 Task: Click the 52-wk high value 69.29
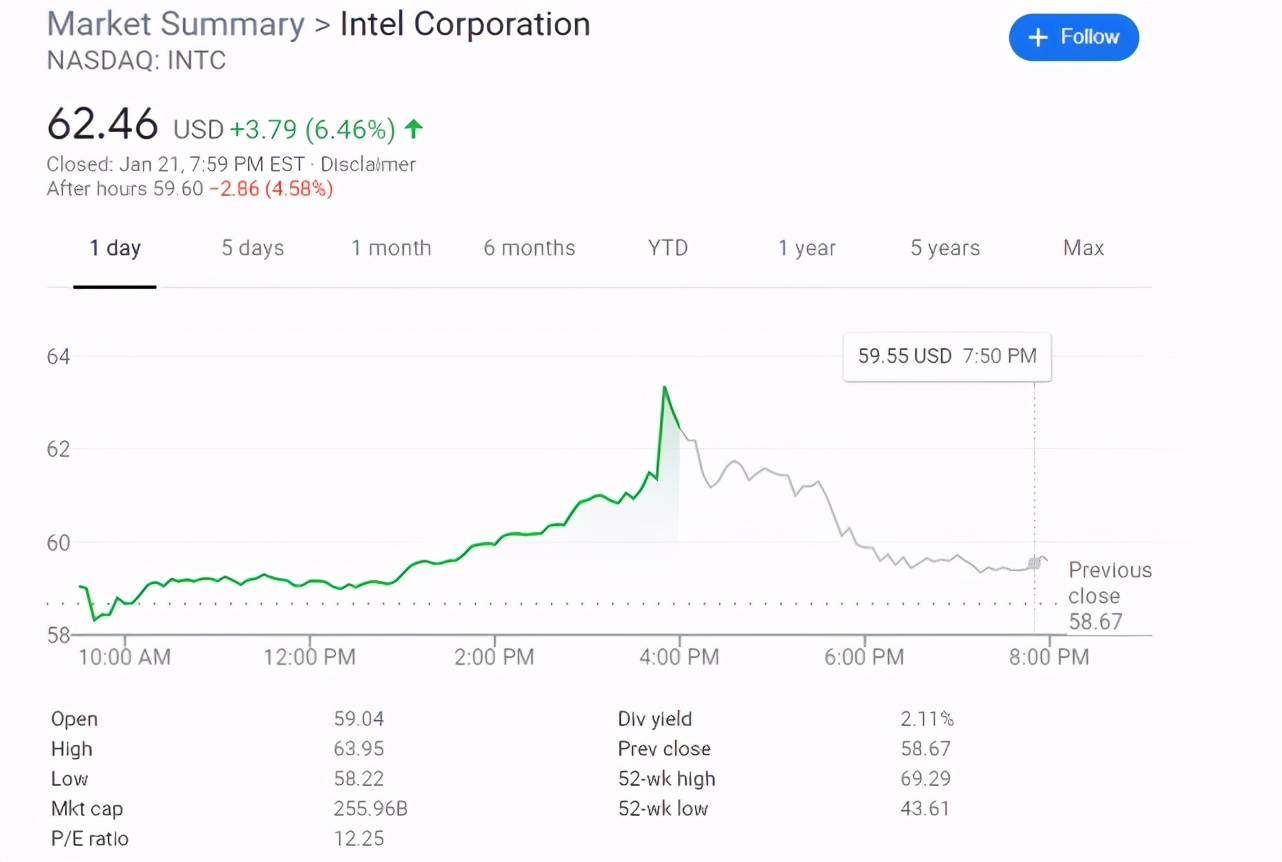click(926, 778)
